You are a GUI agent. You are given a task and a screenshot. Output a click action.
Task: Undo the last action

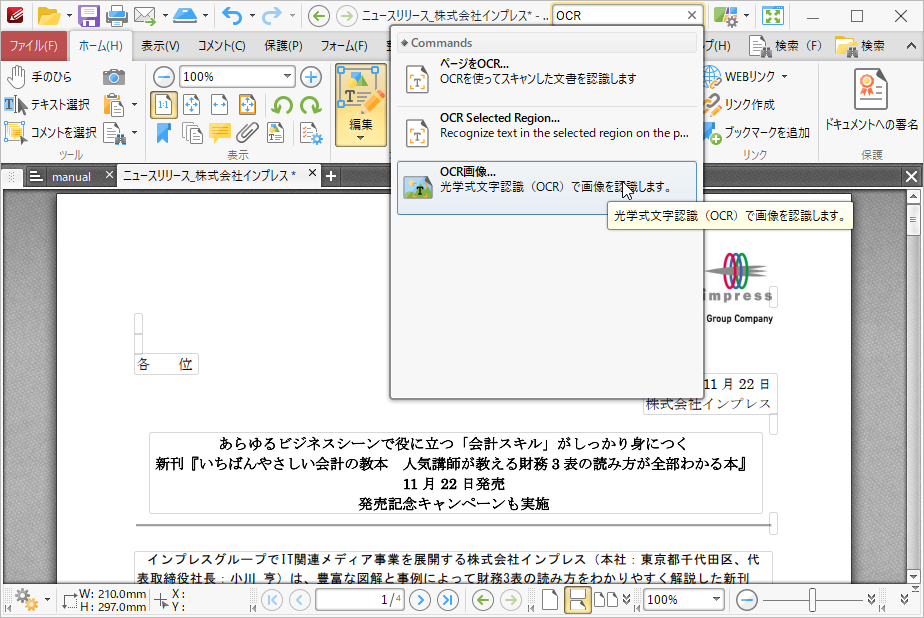pos(232,16)
